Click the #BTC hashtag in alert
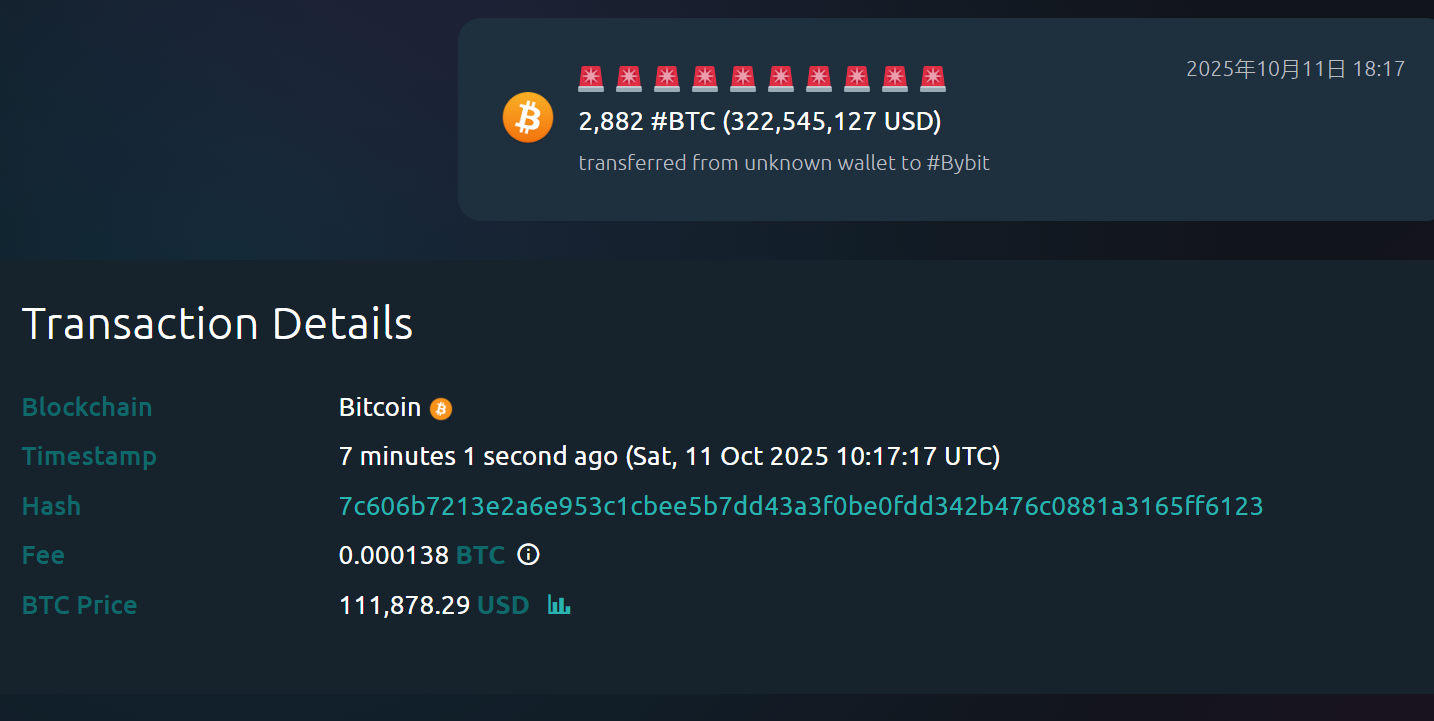1434x721 pixels. coord(683,122)
